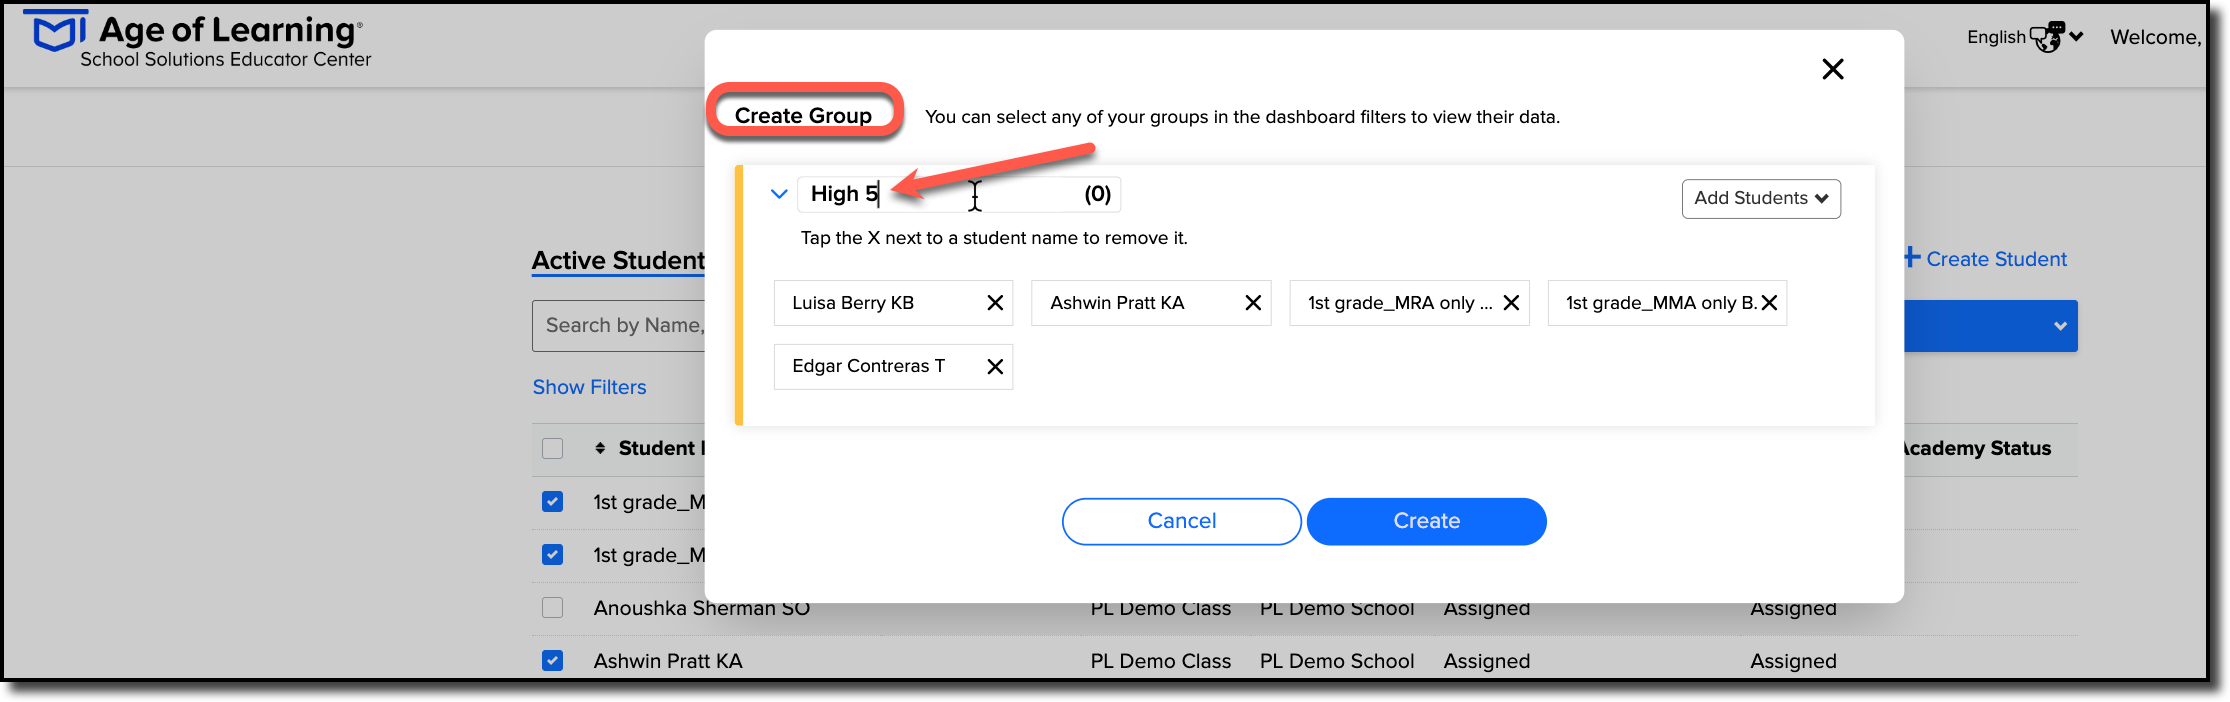Remove Luisa Berry KB from group
Screen dimensions: 2230x702
[x=995, y=303]
